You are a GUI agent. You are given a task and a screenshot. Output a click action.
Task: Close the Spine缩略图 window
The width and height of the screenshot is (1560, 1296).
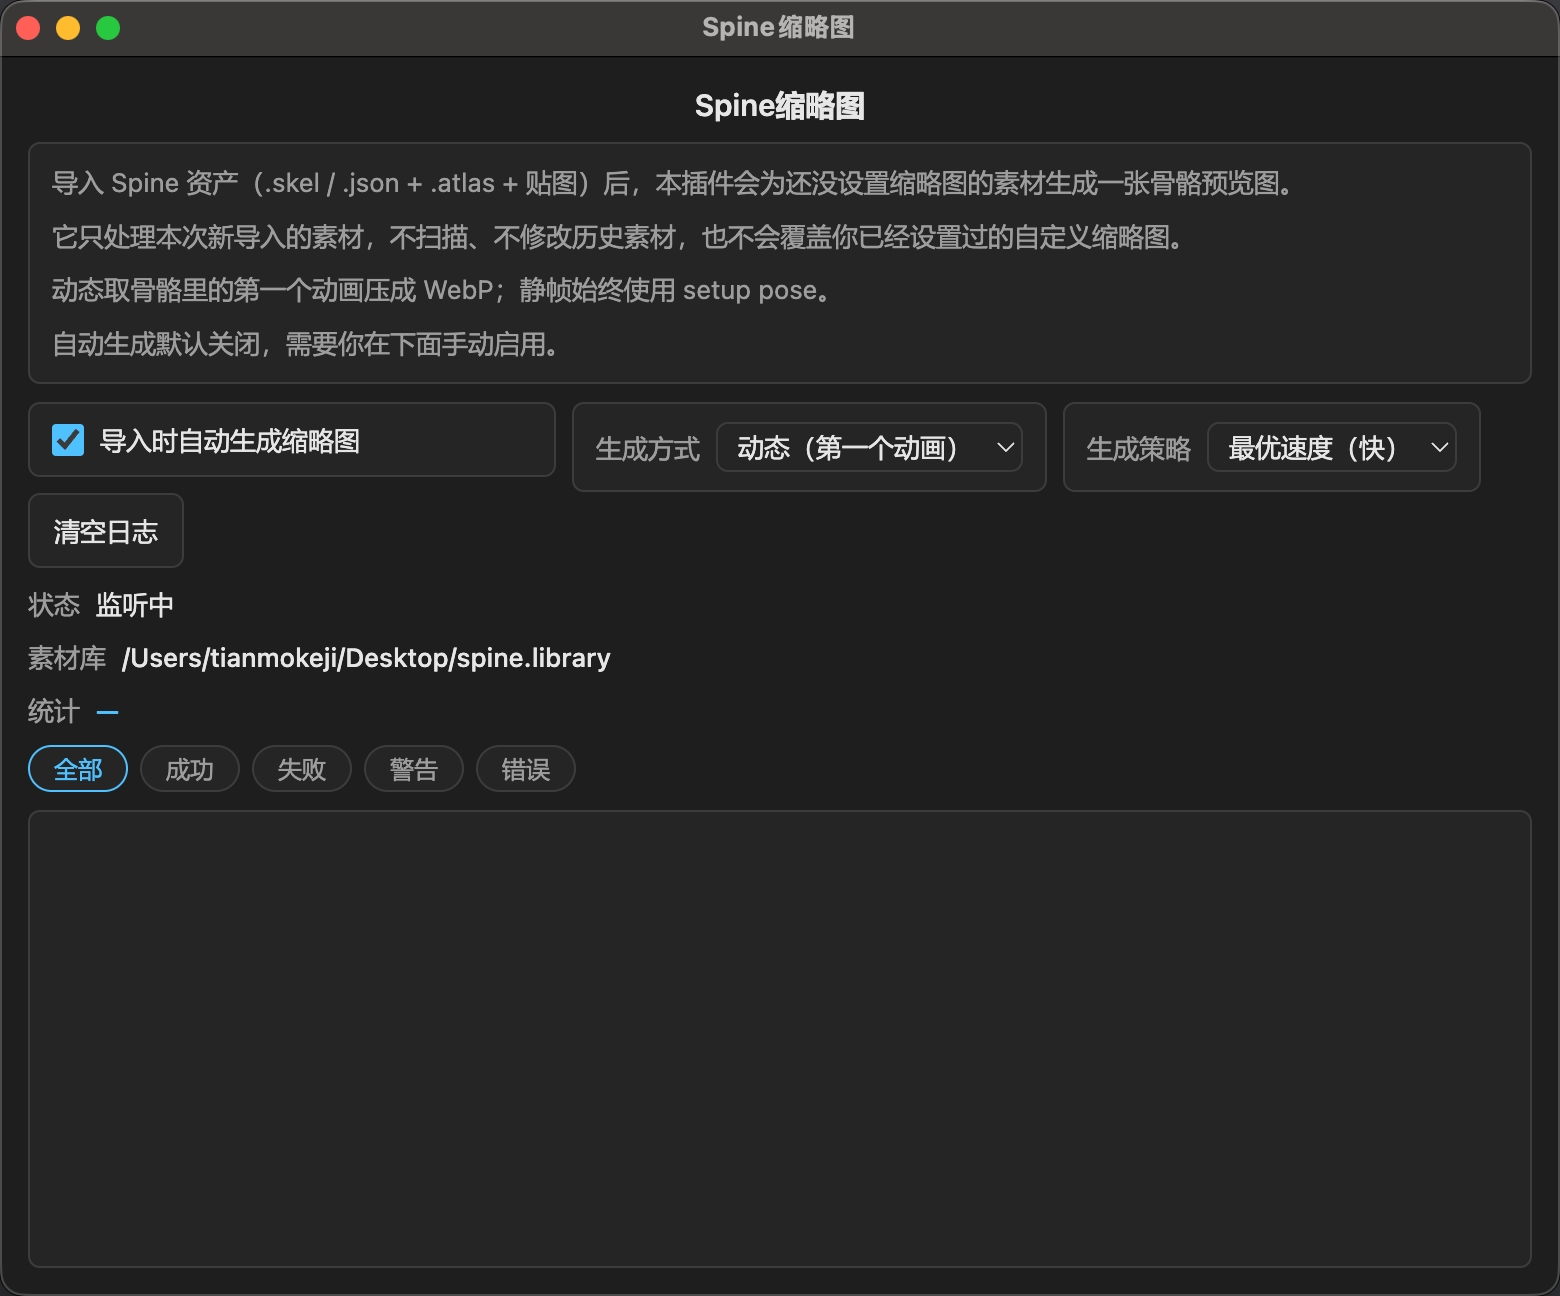coord(28,28)
